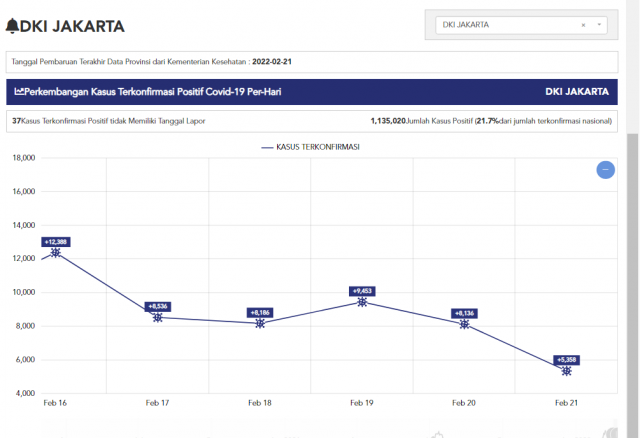Viewport: 640px width, 438px height.
Task: Click the Feb 21 data point marker
Action: 567,370
